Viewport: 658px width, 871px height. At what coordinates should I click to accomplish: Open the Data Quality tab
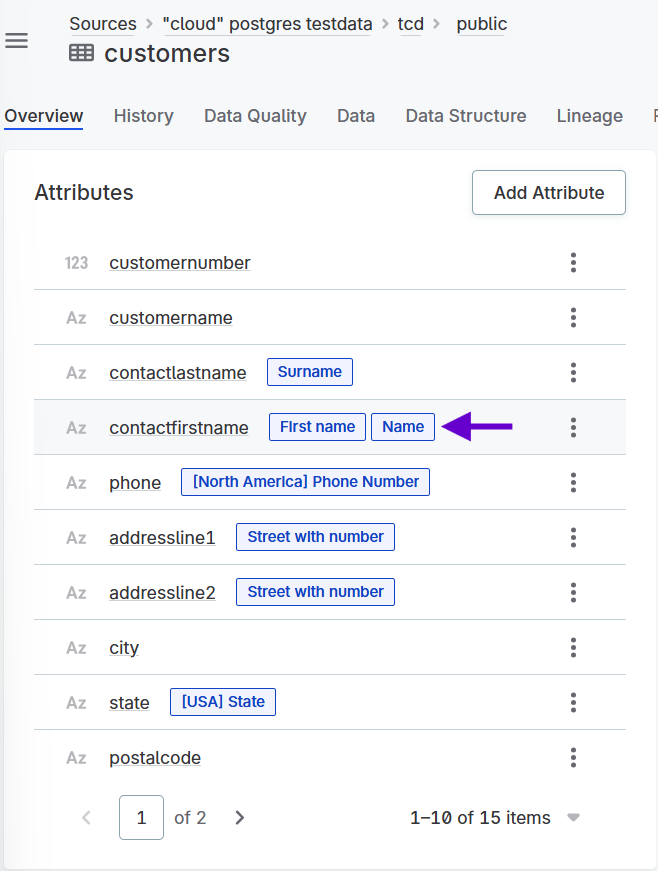[254, 116]
